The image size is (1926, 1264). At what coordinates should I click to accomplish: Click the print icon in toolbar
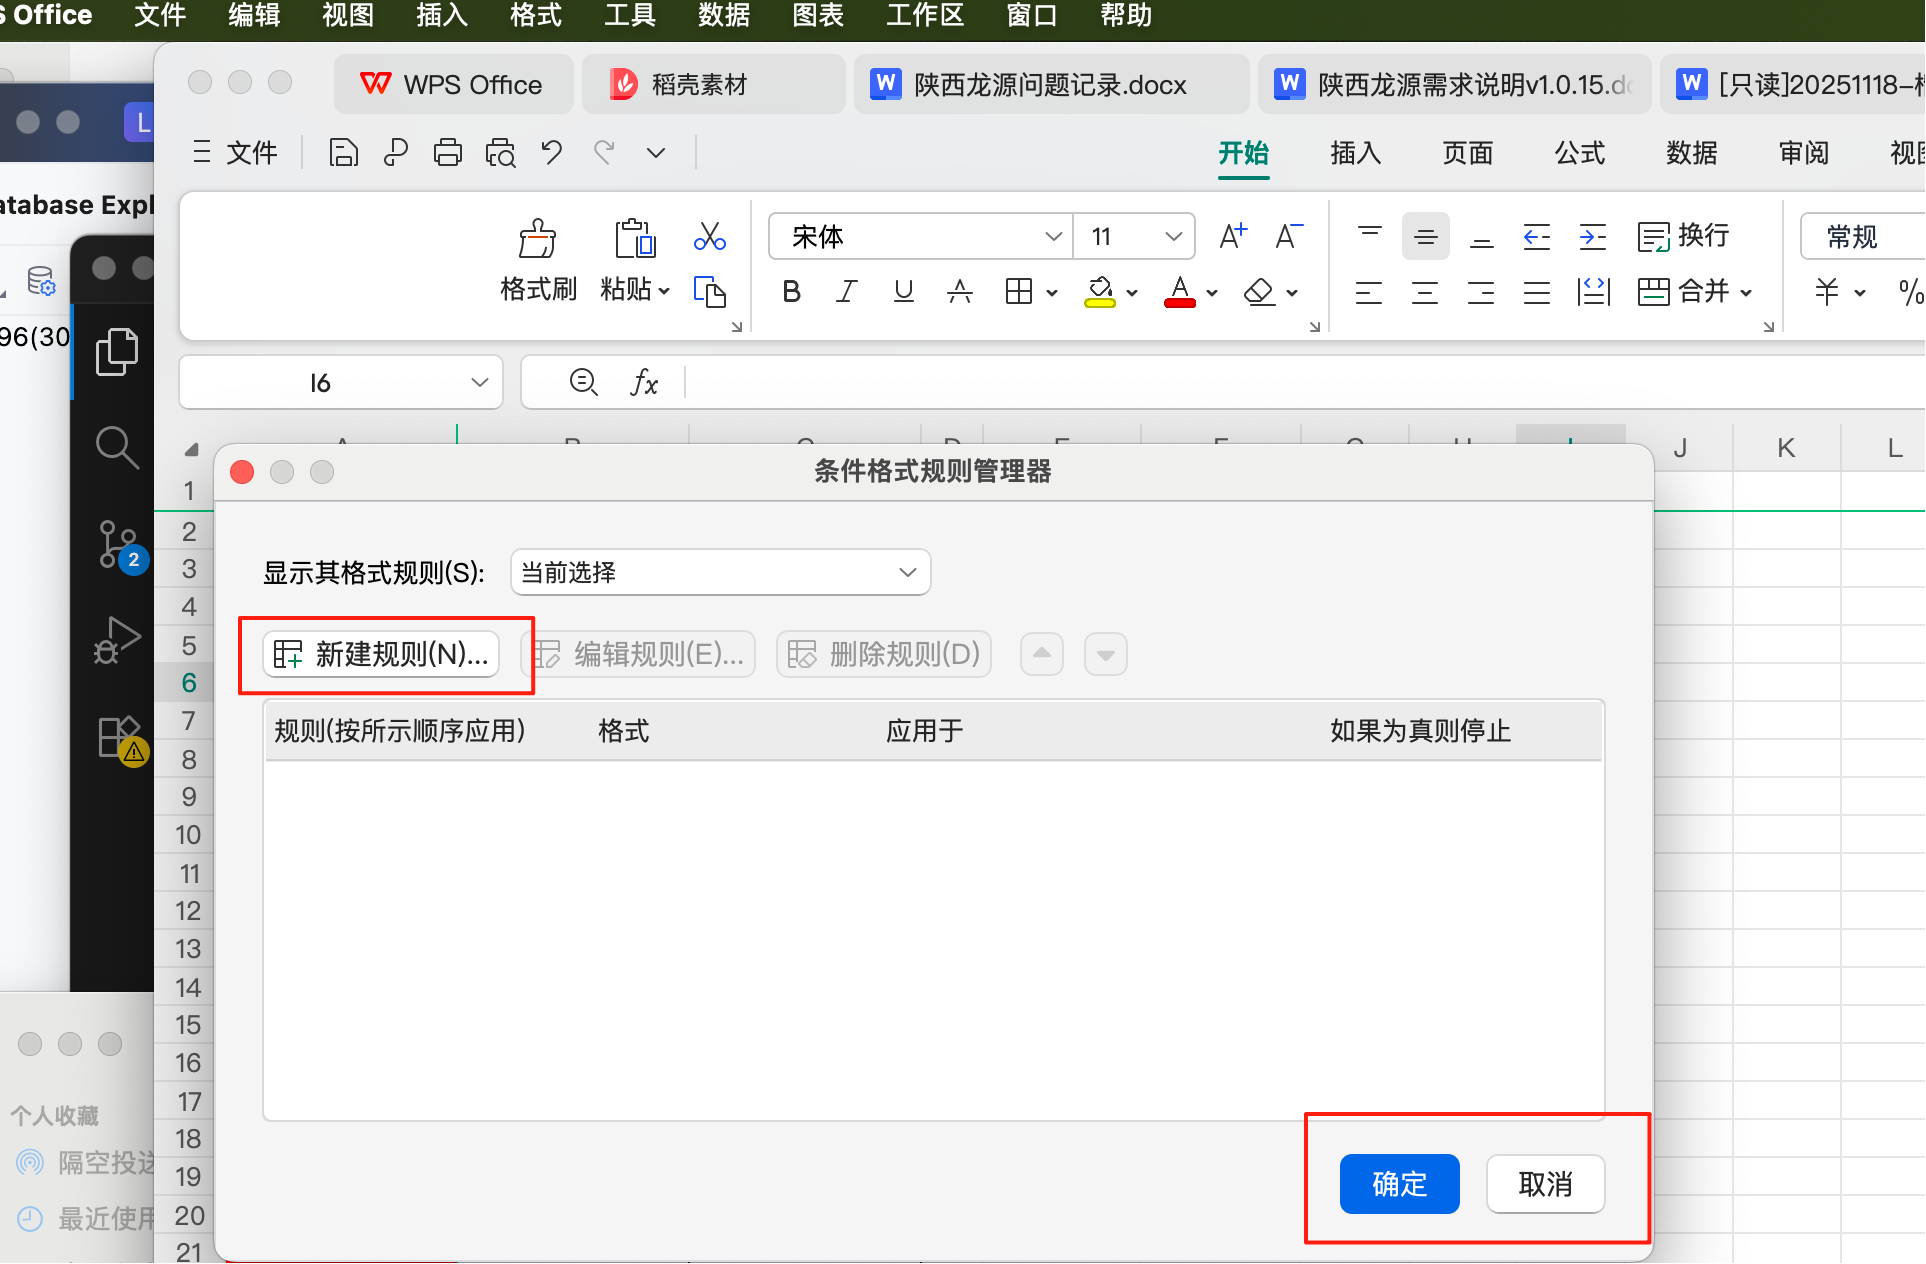(x=447, y=153)
